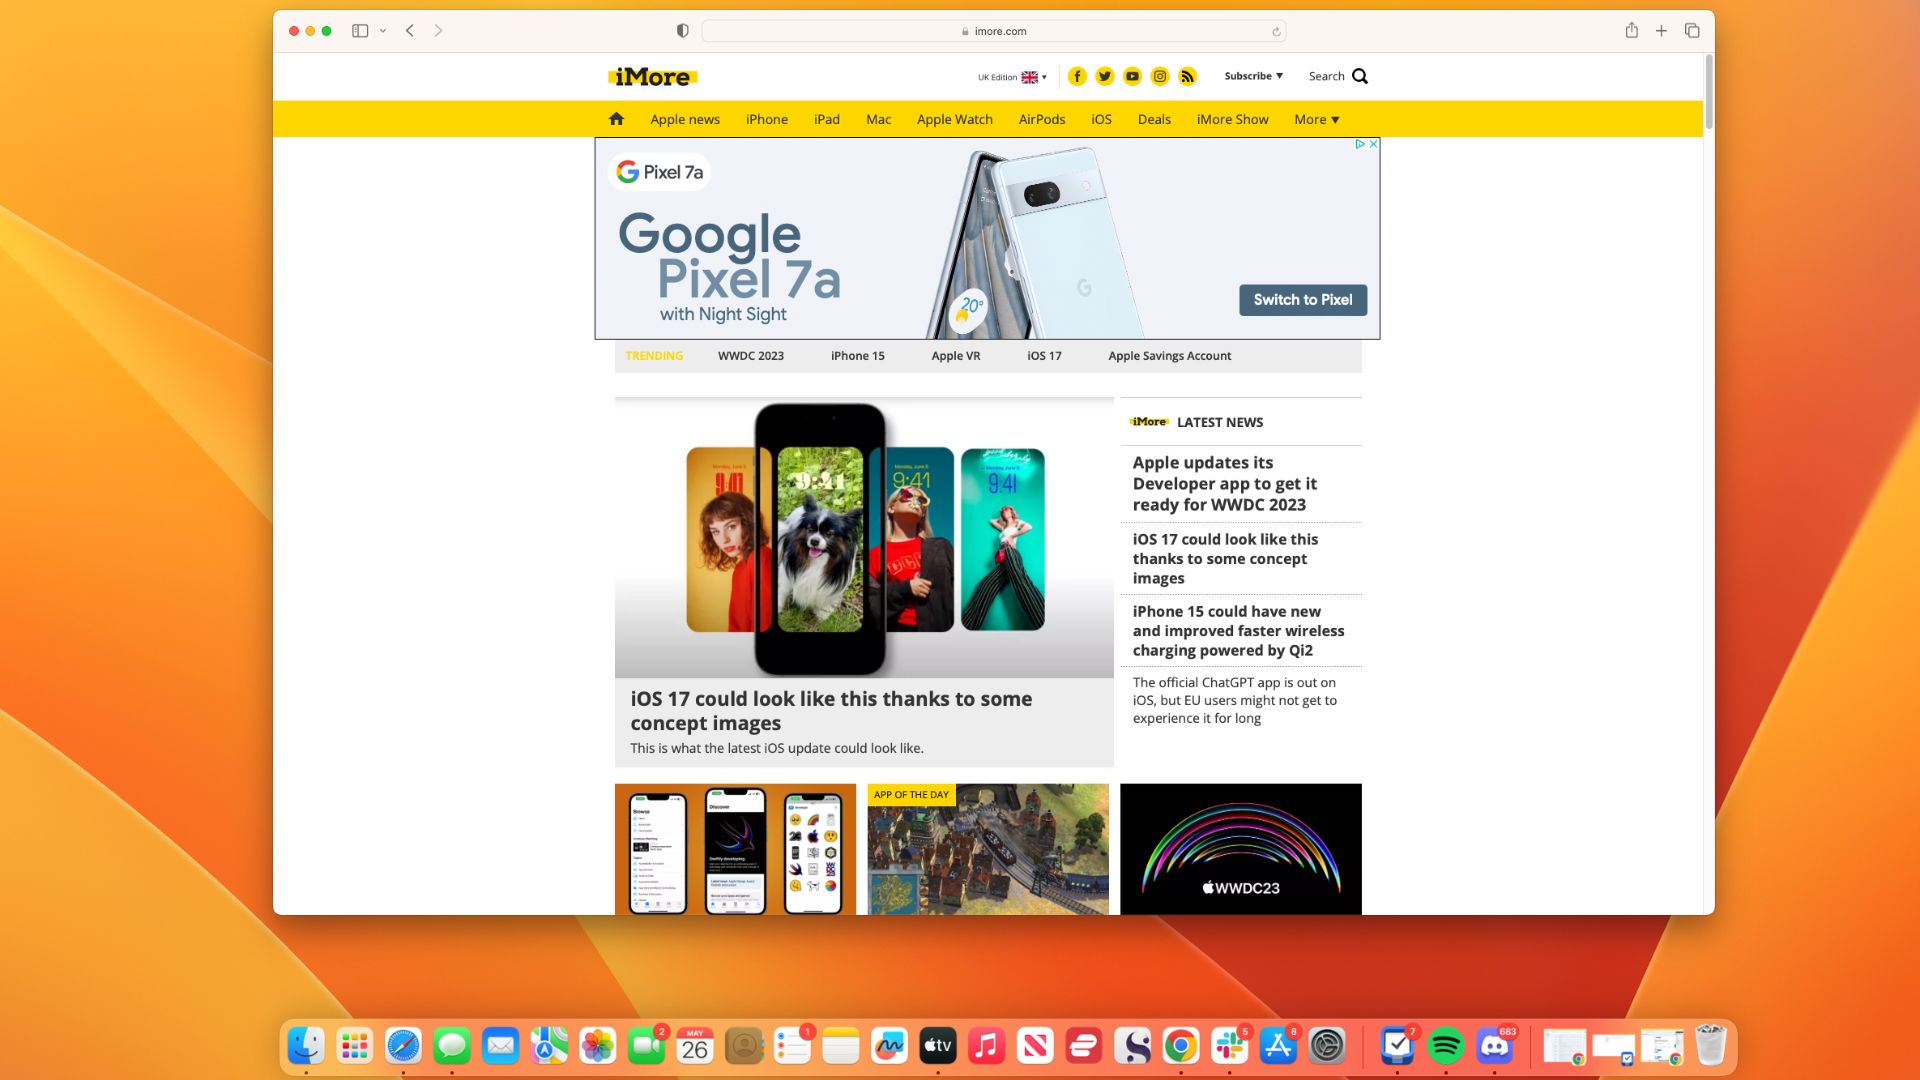Open Freeform from the Dock
Viewport: 1920px width, 1080px height.
click(889, 1046)
